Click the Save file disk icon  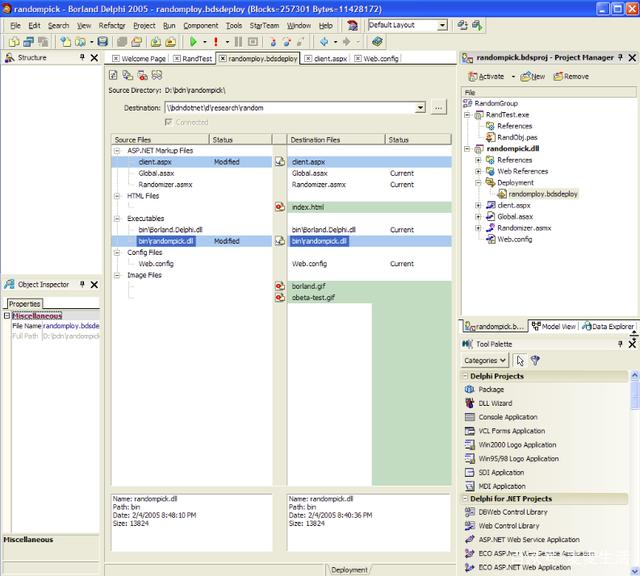tap(102, 42)
